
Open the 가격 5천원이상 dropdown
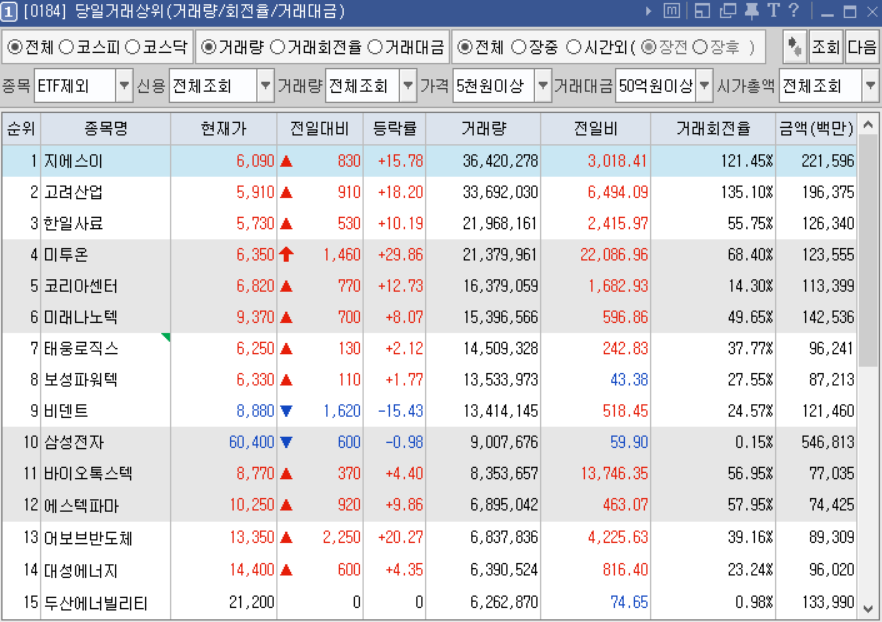[x=542, y=85]
